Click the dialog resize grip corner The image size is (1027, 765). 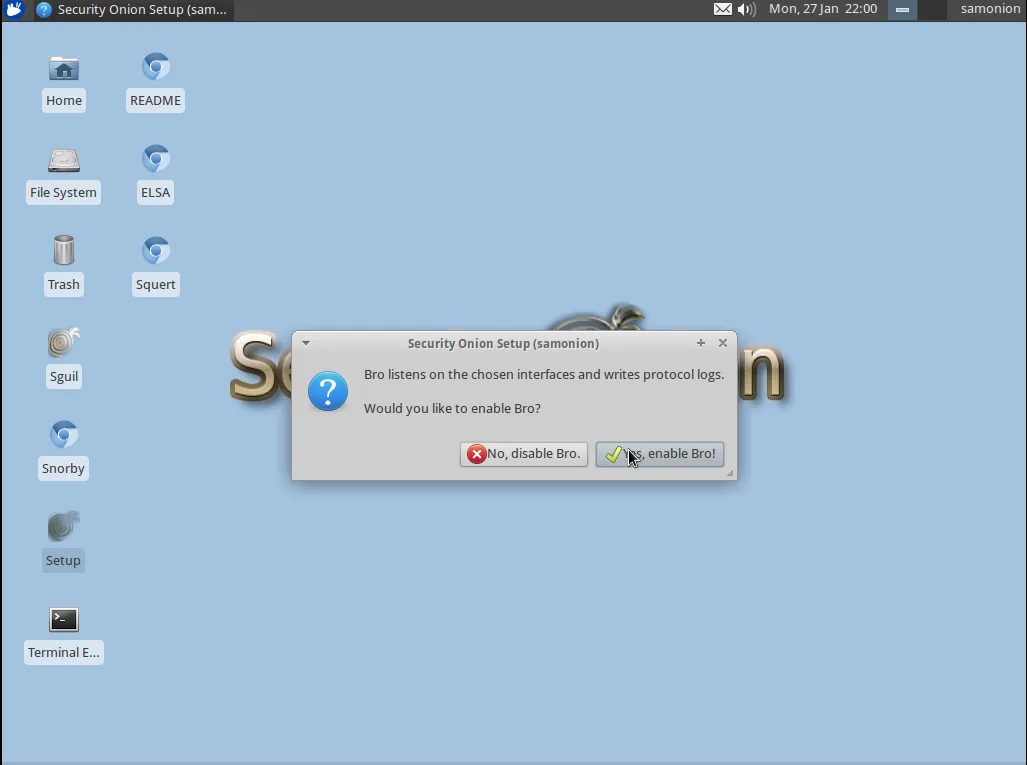point(730,473)
